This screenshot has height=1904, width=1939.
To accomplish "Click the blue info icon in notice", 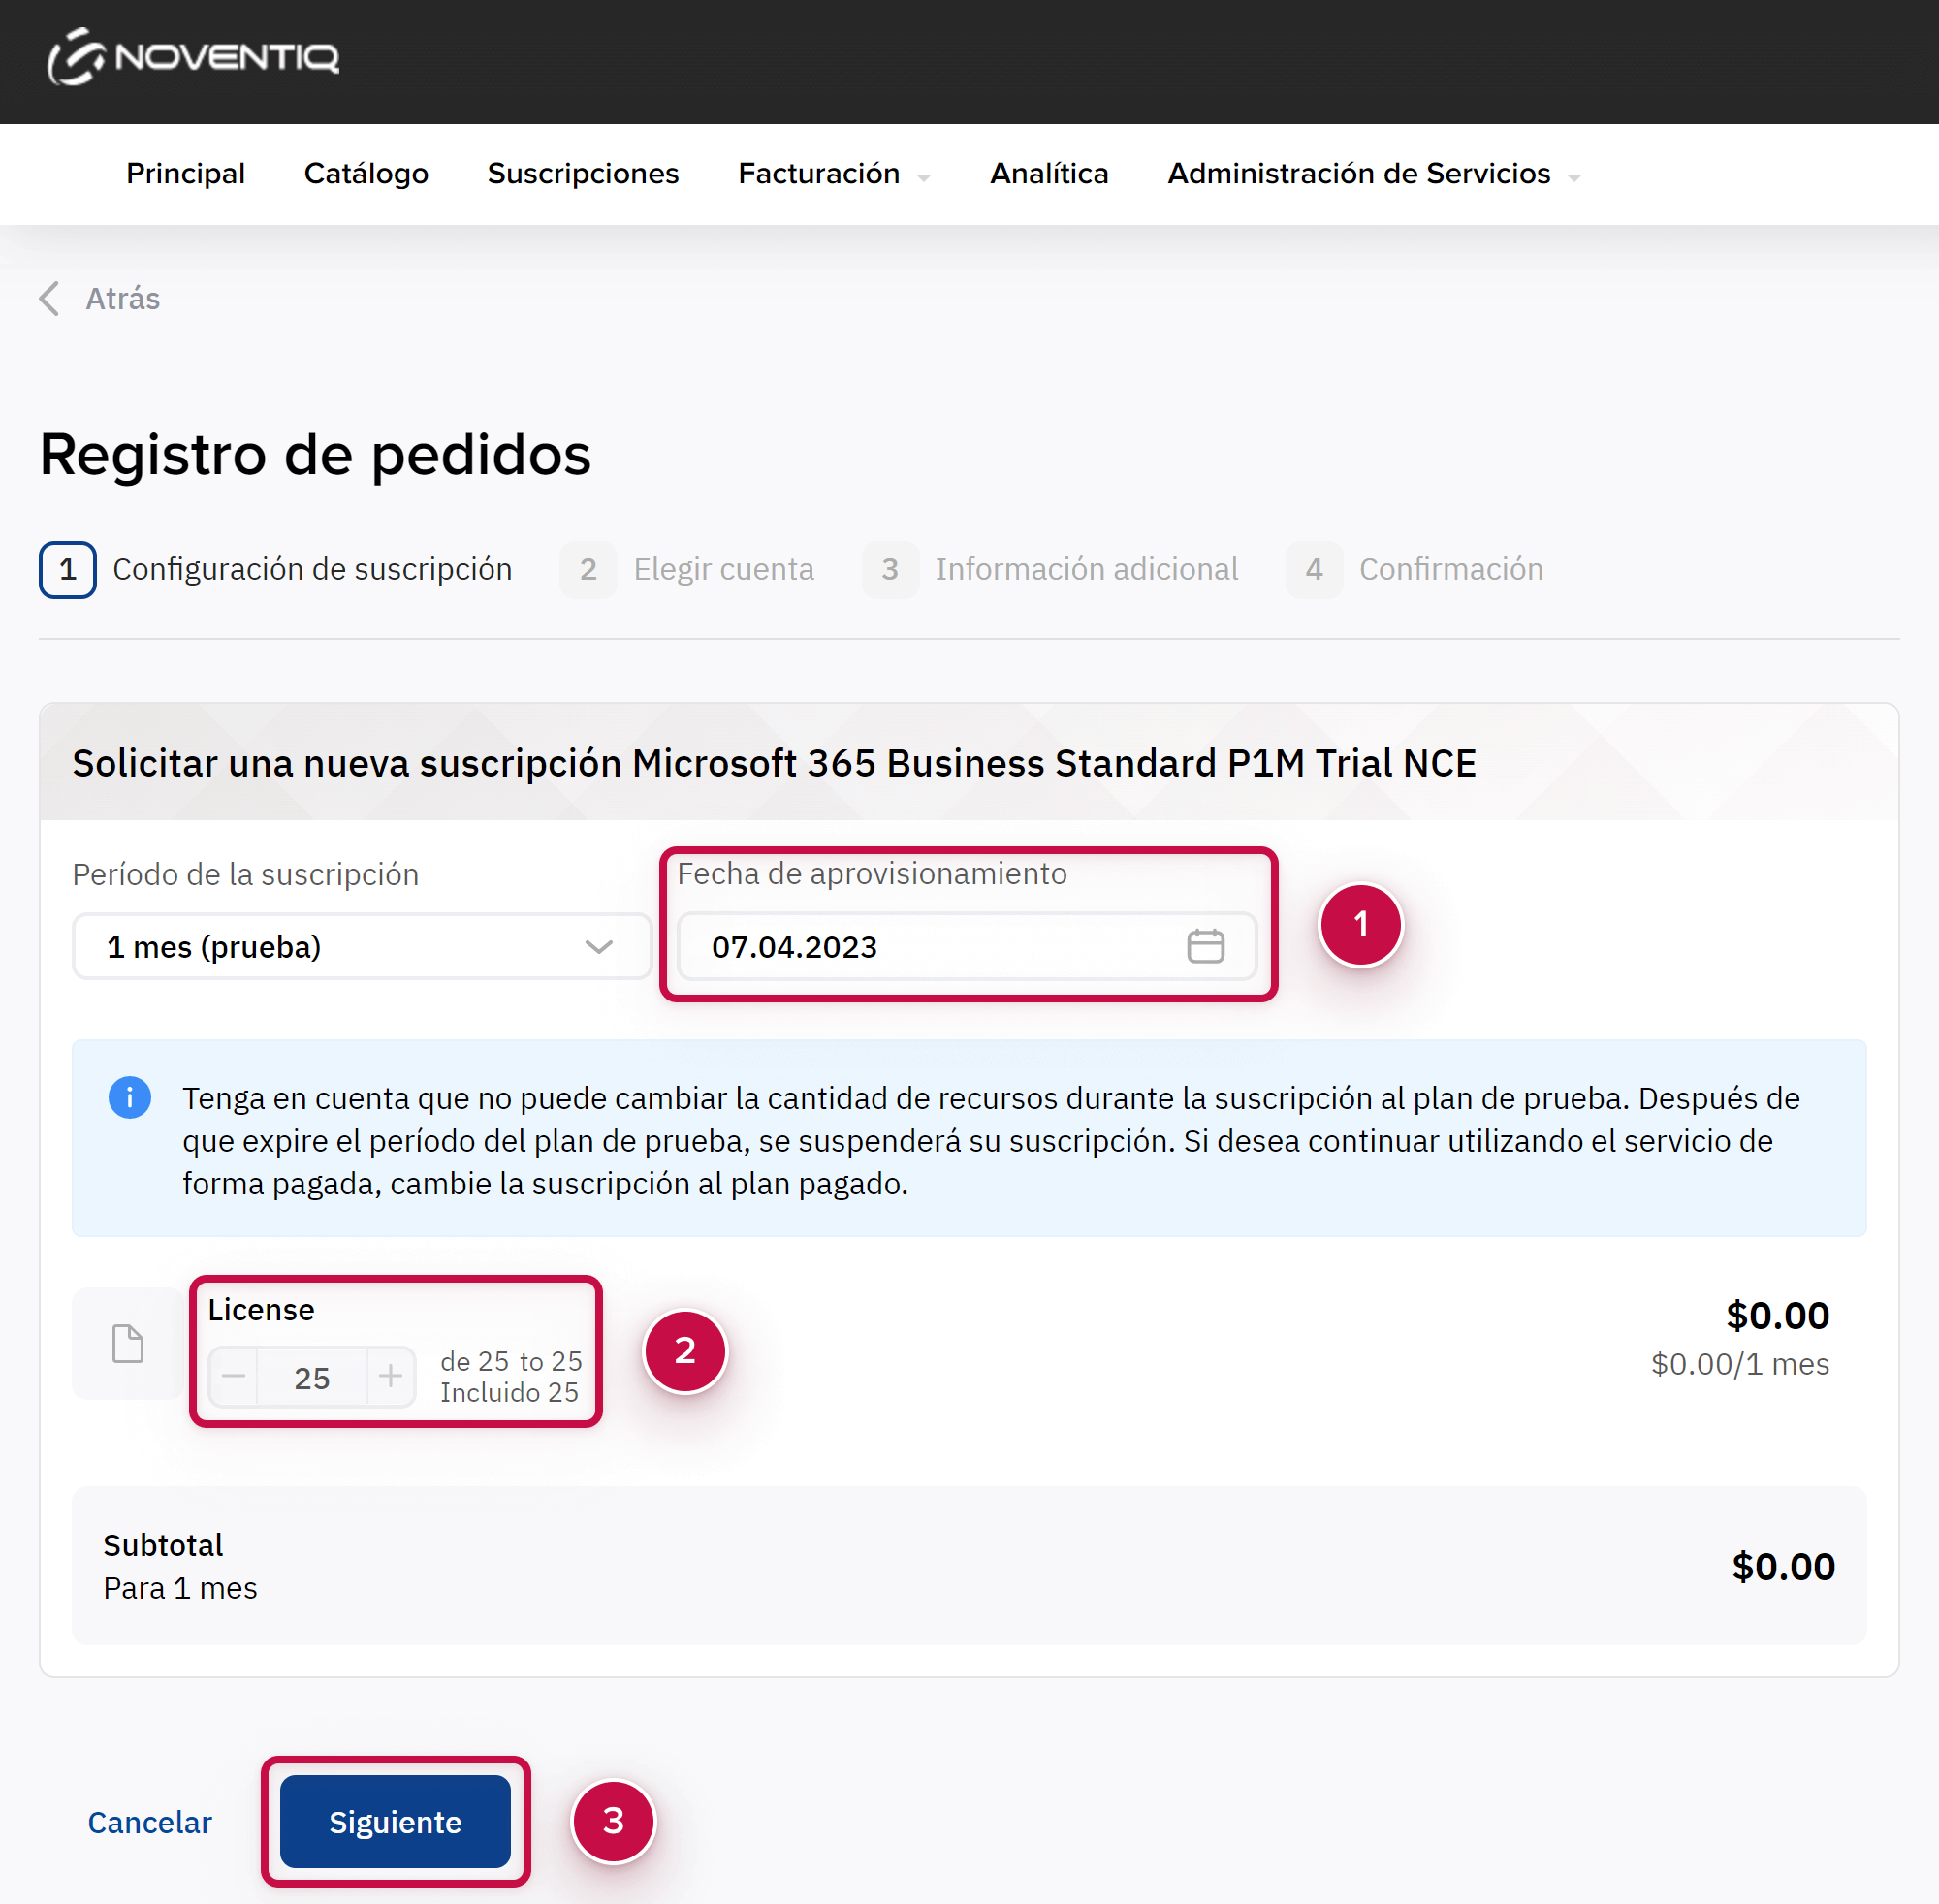I will [x=130, y=1098].
